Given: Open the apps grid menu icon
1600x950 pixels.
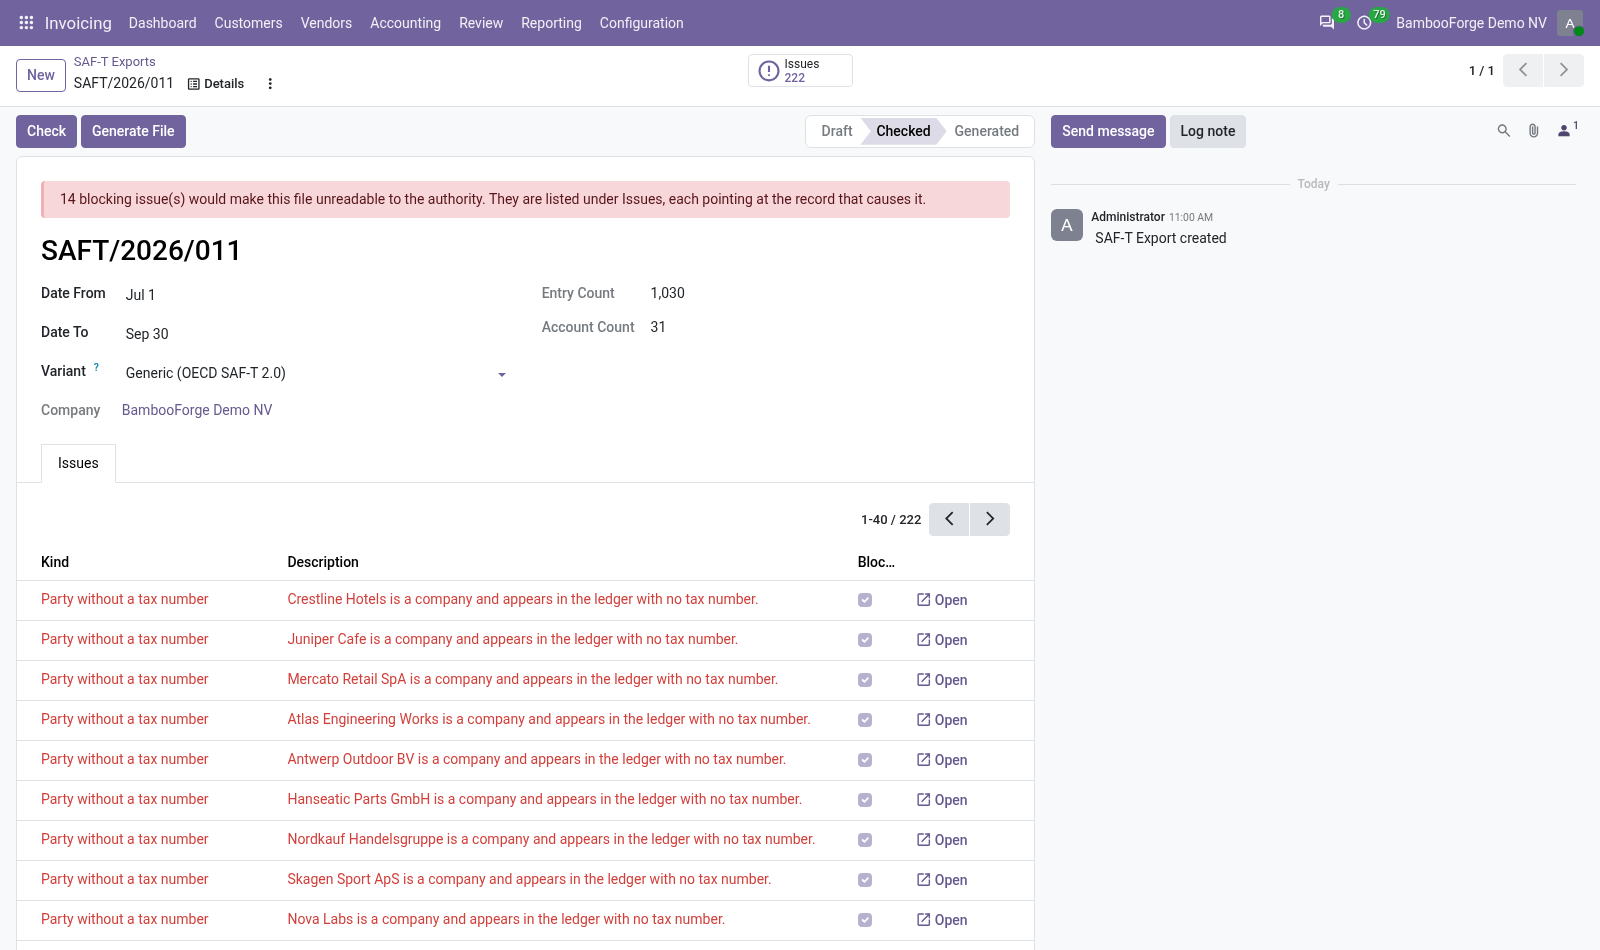Looking at the screenshot, I should coord(26,23).
